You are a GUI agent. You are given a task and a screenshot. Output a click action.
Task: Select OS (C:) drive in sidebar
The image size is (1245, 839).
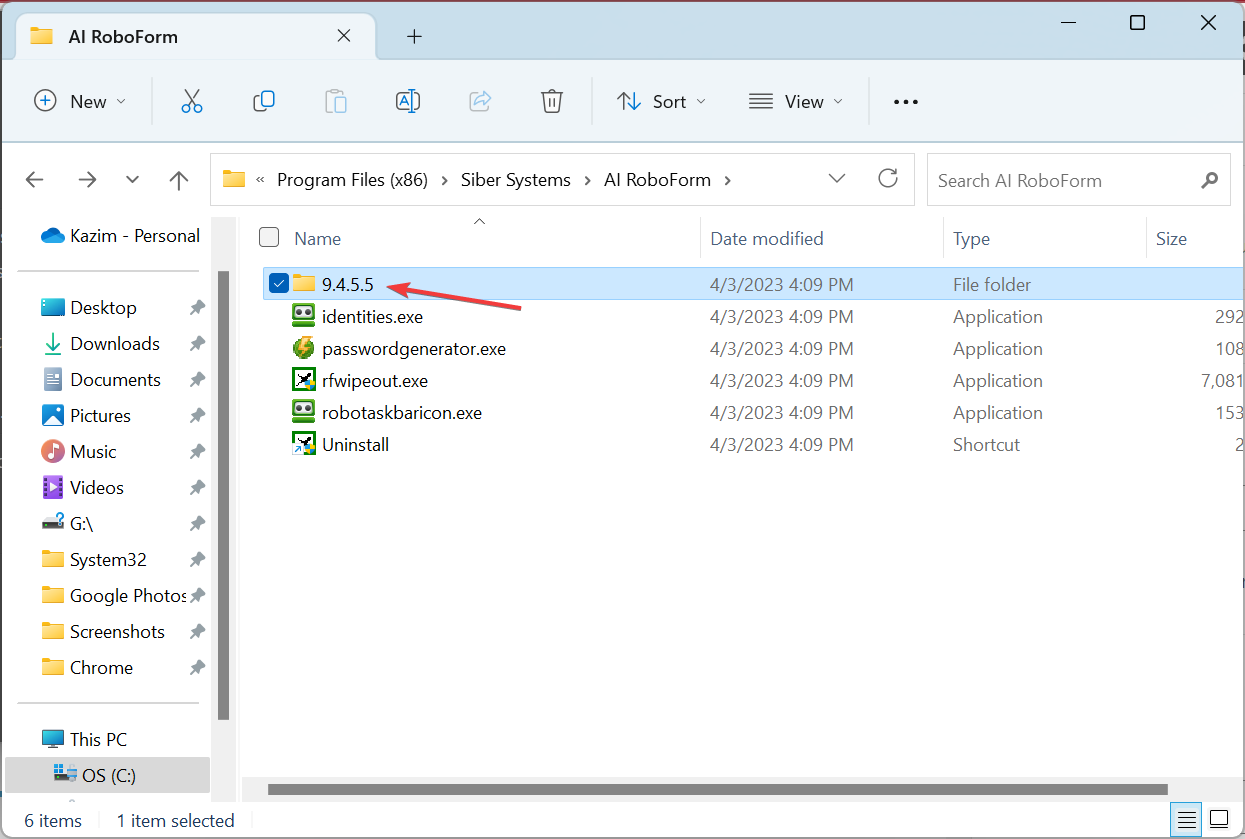108,775
